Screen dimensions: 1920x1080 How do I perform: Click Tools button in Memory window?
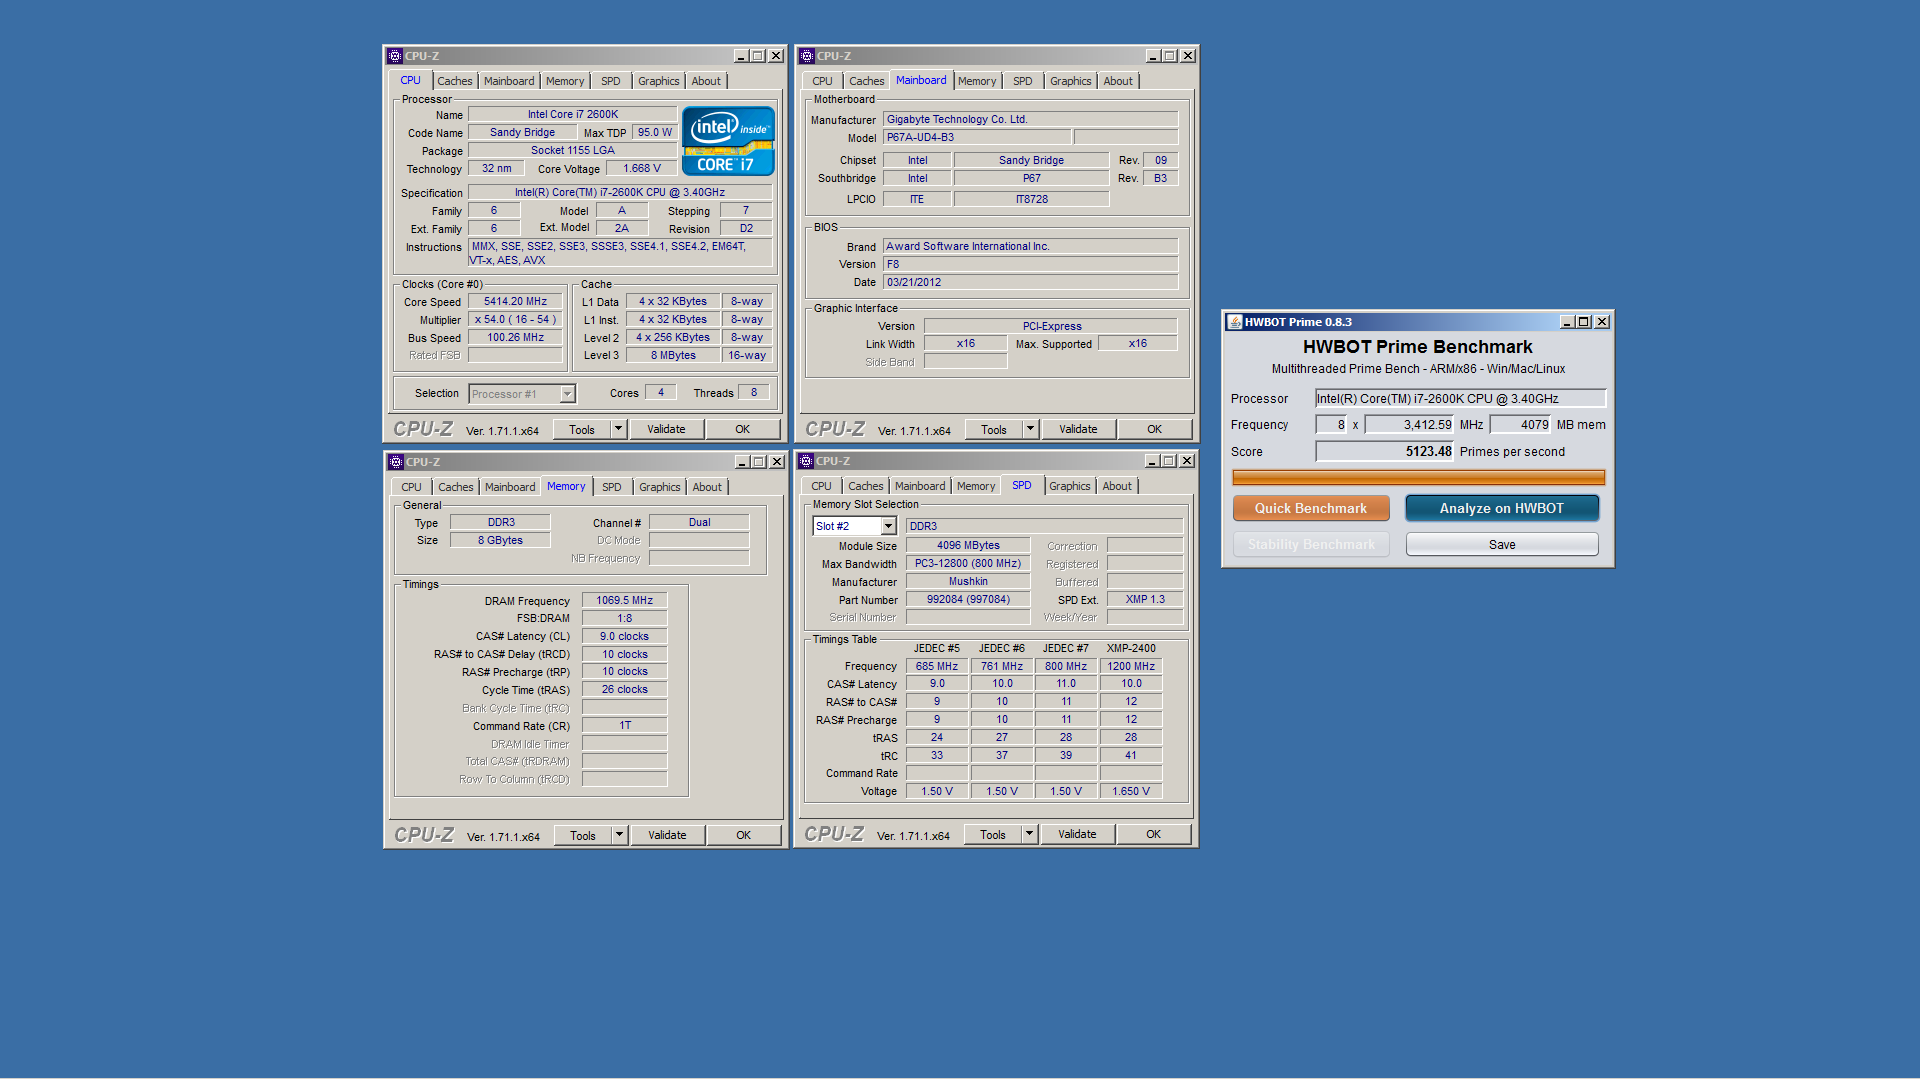tap(583, 835)
